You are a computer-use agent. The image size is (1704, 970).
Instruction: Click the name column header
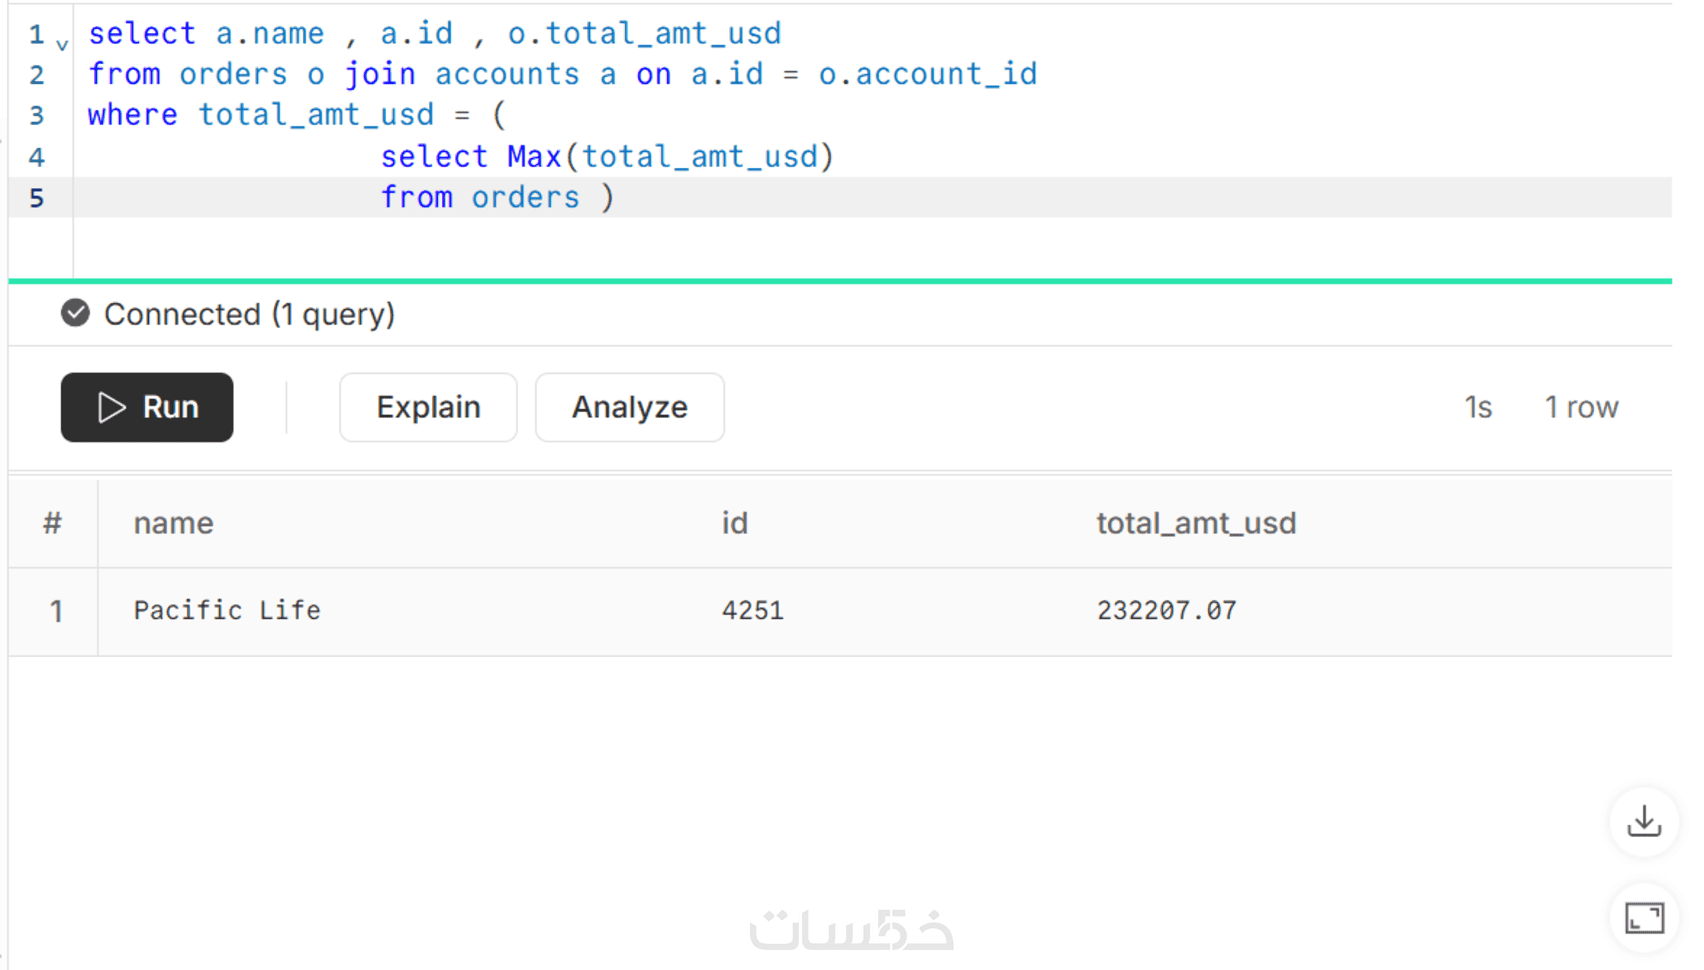click(173, 523)
